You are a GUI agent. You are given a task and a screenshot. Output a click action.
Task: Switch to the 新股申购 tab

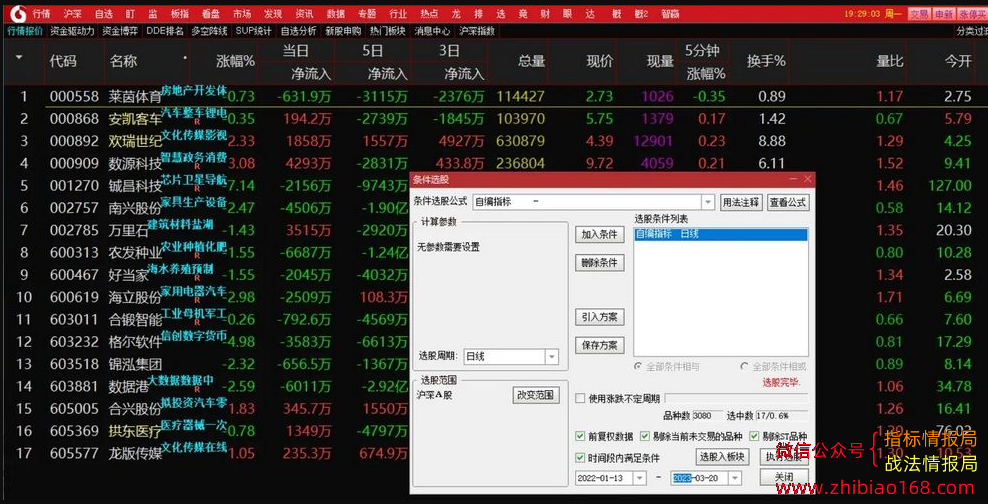pyautogui.click(x=343, y=30)
